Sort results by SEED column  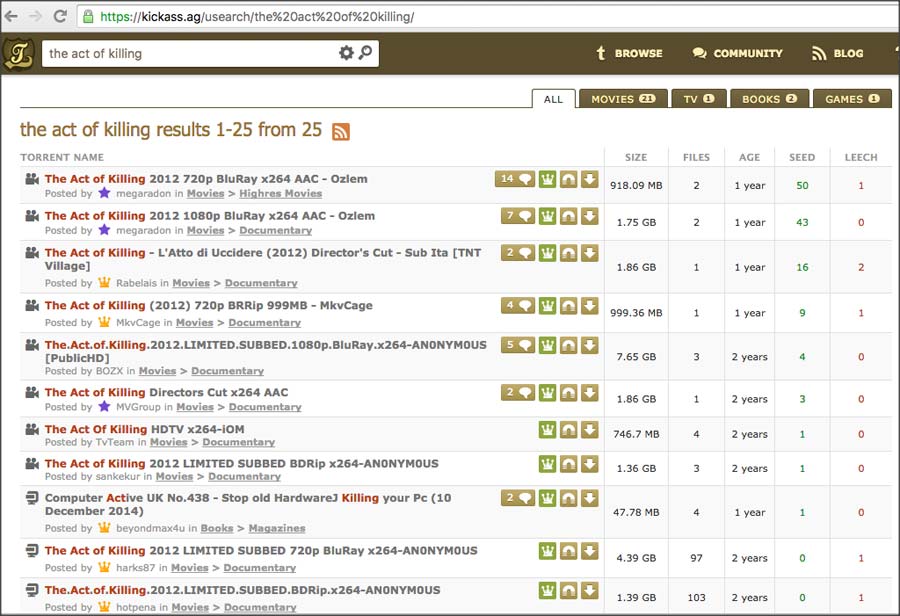(802, 157)
